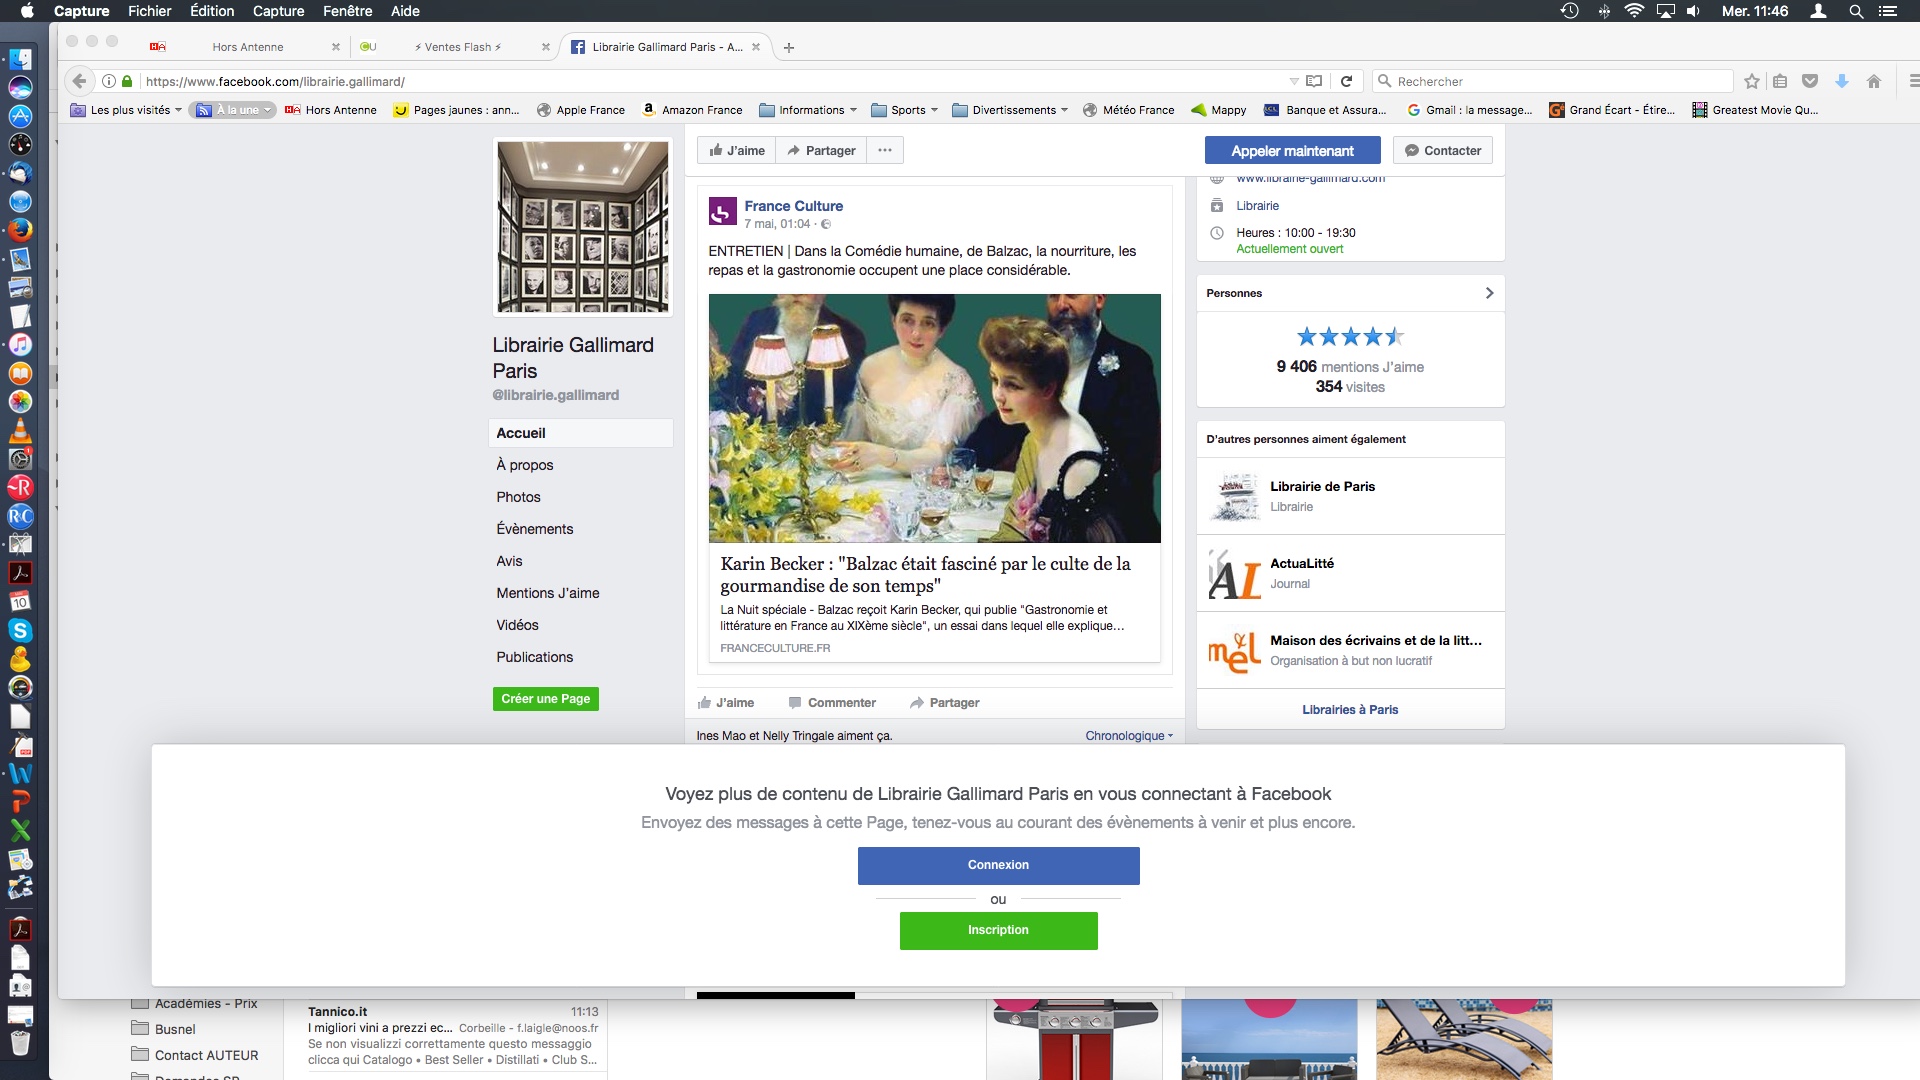1920x1080 pixels.
Task: Open Avis in page sidebar
Action: coord(509,561)
